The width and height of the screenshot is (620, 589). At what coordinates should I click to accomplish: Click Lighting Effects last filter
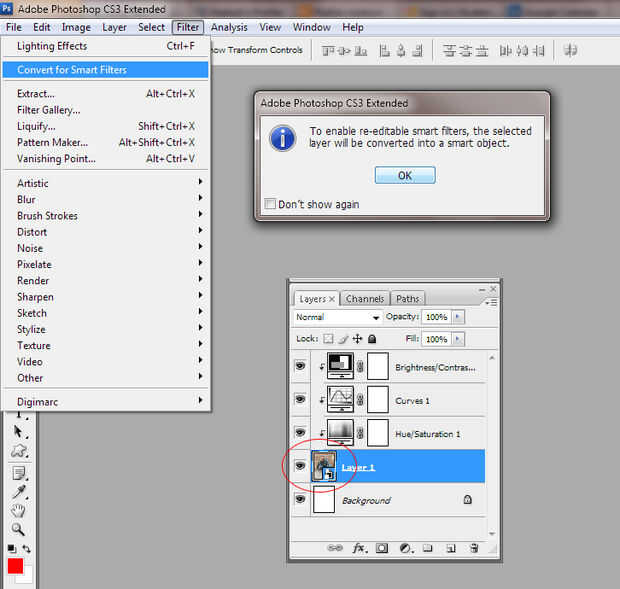pos(106,46)
